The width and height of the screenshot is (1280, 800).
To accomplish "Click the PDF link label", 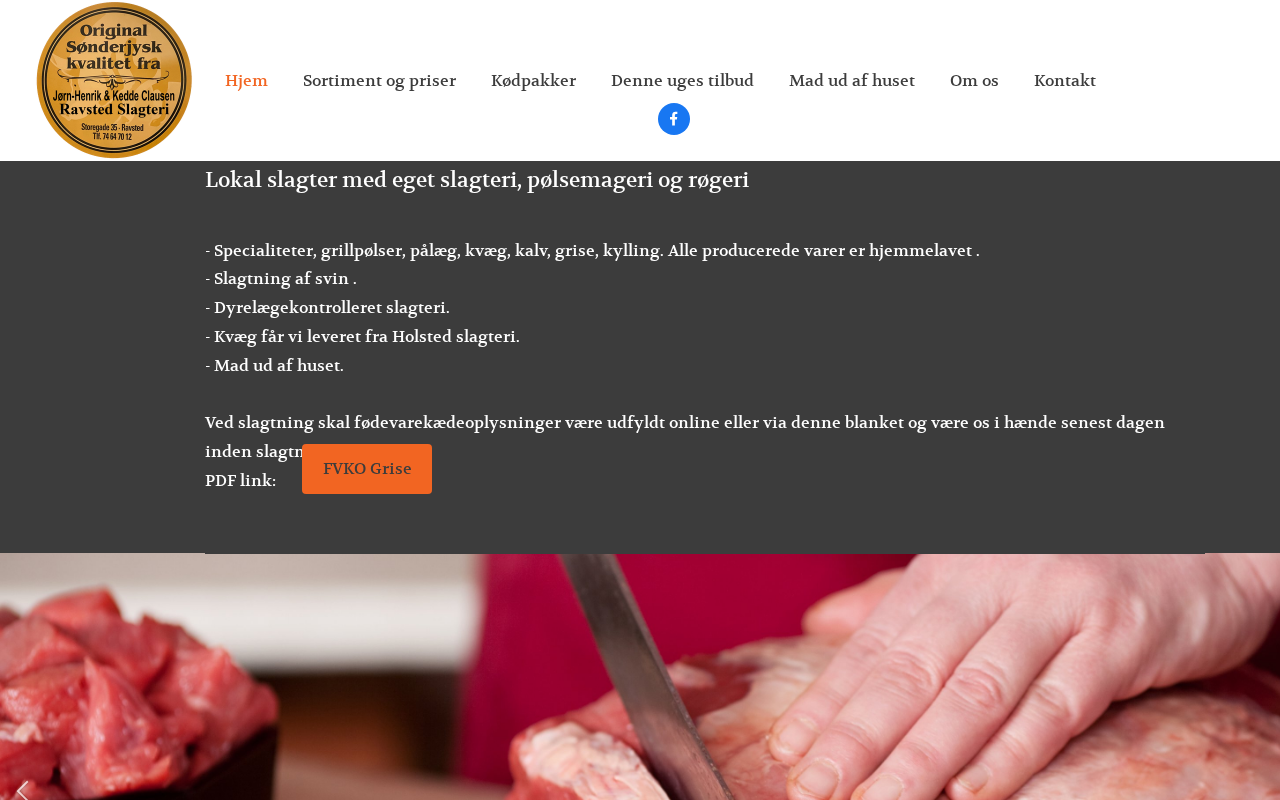I will [240, 481].
